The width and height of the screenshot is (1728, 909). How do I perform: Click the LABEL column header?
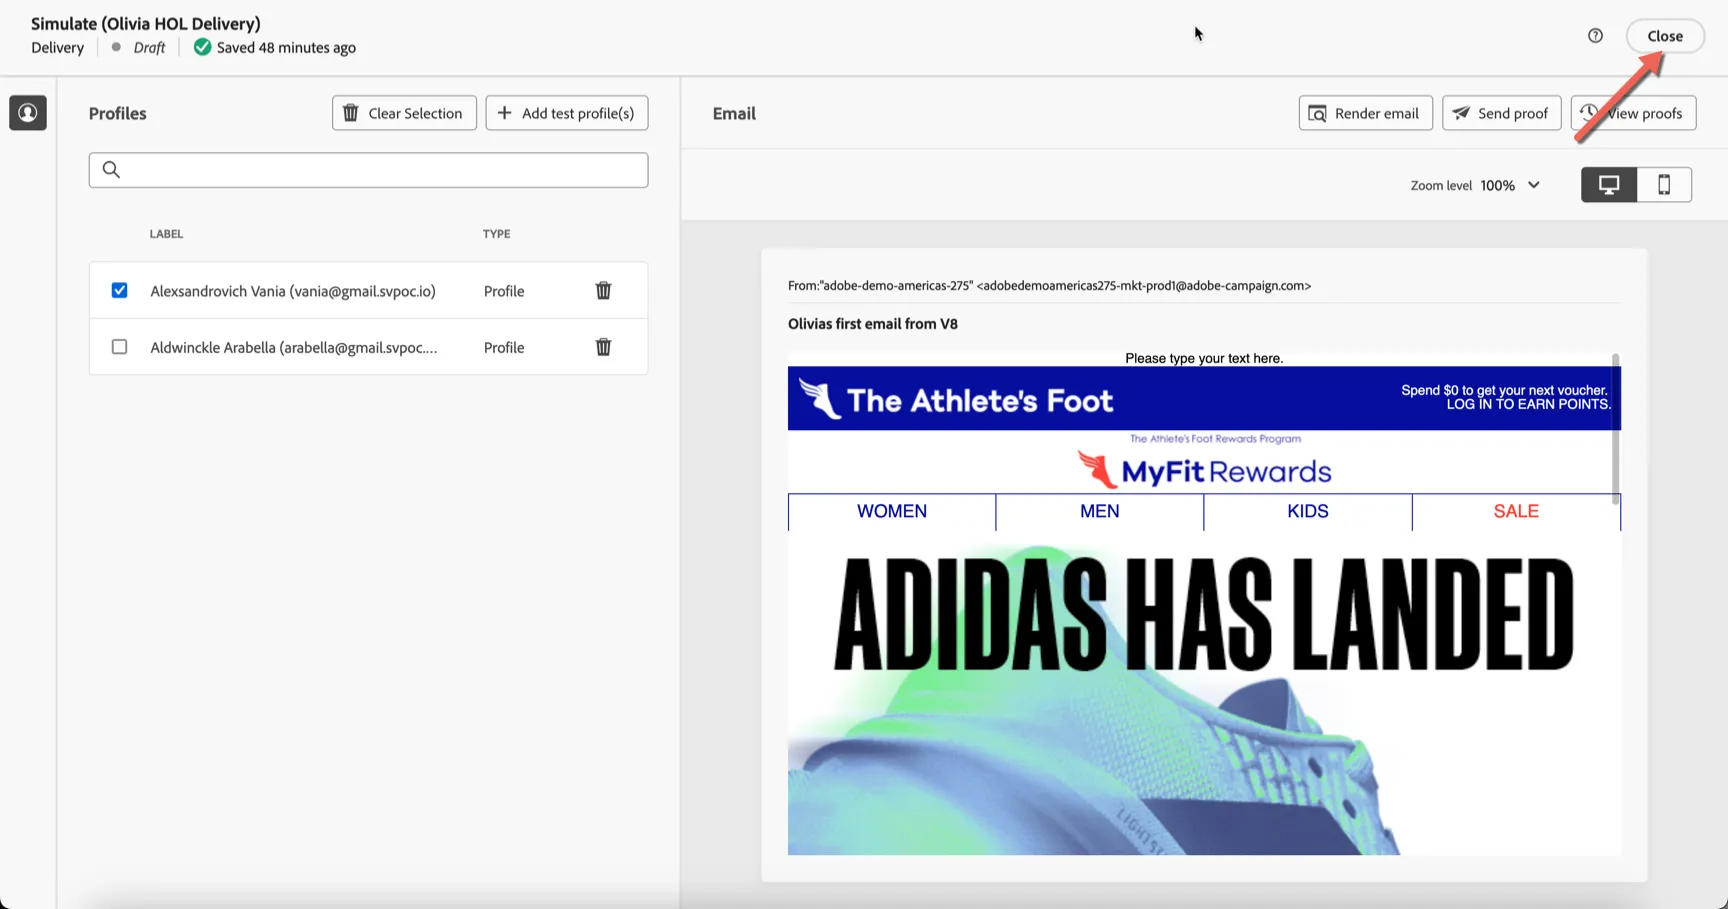click(x=166, y=234)
